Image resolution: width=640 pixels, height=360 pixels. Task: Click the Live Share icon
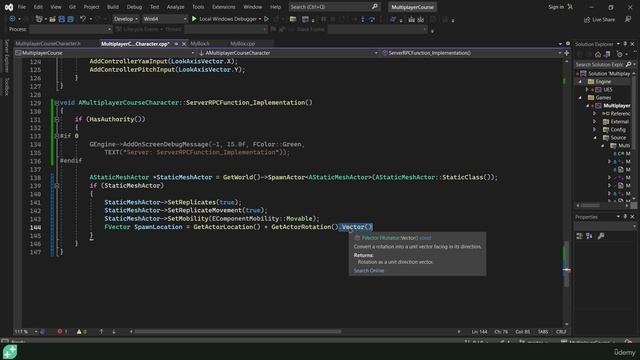587,20
